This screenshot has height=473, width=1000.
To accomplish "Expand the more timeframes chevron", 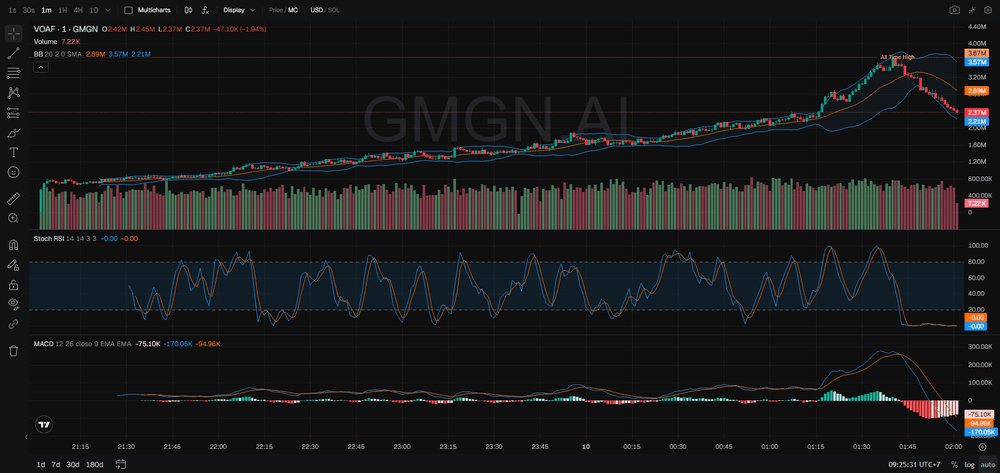I will click(107, 10).
